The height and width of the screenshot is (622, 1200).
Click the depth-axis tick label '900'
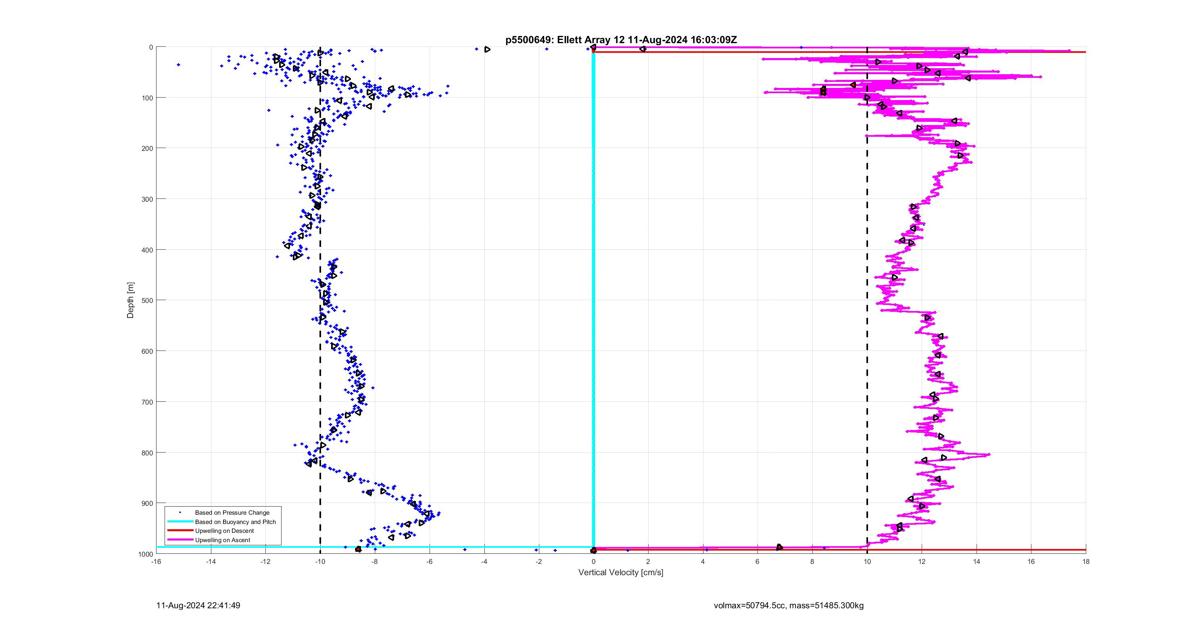coord(146,503)
